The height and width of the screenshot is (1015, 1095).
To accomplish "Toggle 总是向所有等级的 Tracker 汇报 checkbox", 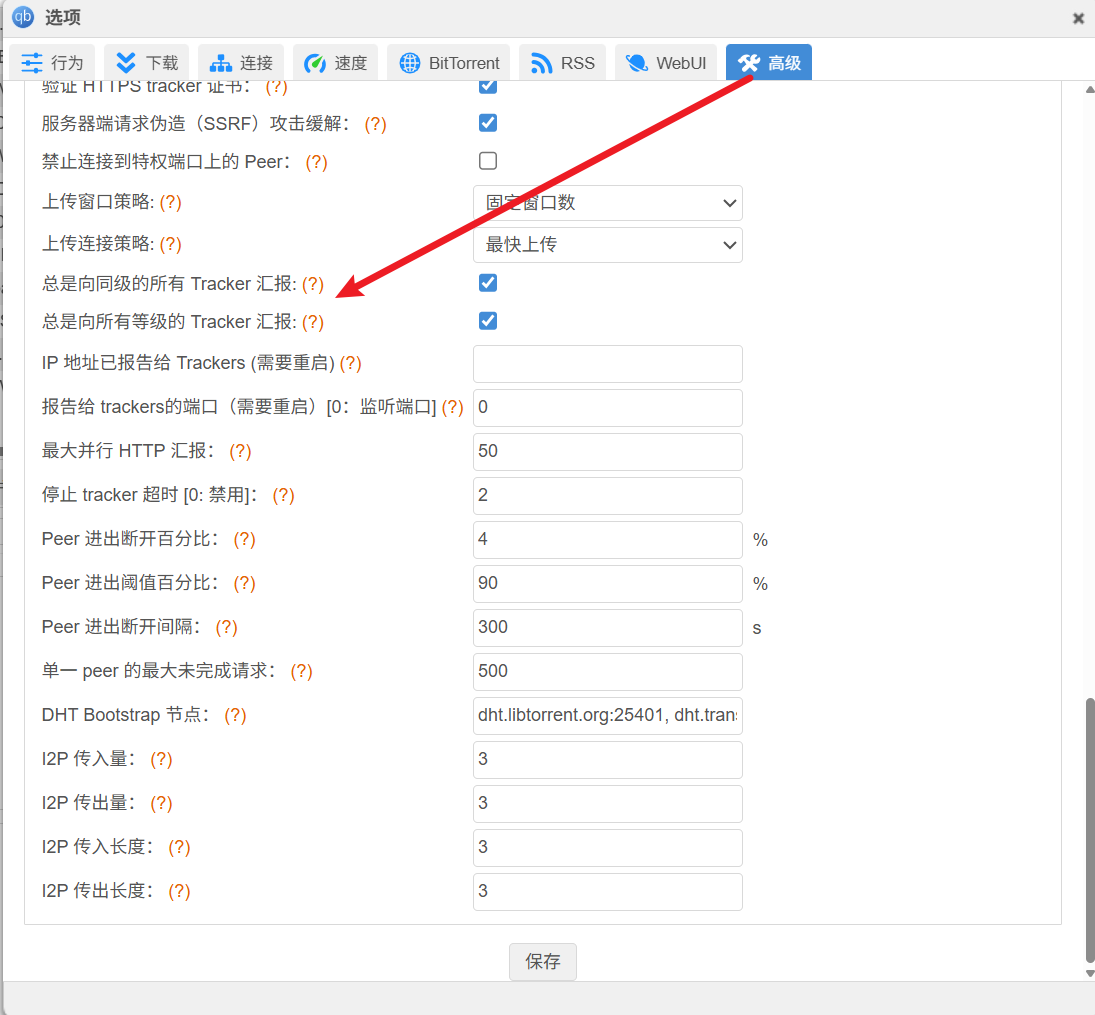I will tap(488, 321).
